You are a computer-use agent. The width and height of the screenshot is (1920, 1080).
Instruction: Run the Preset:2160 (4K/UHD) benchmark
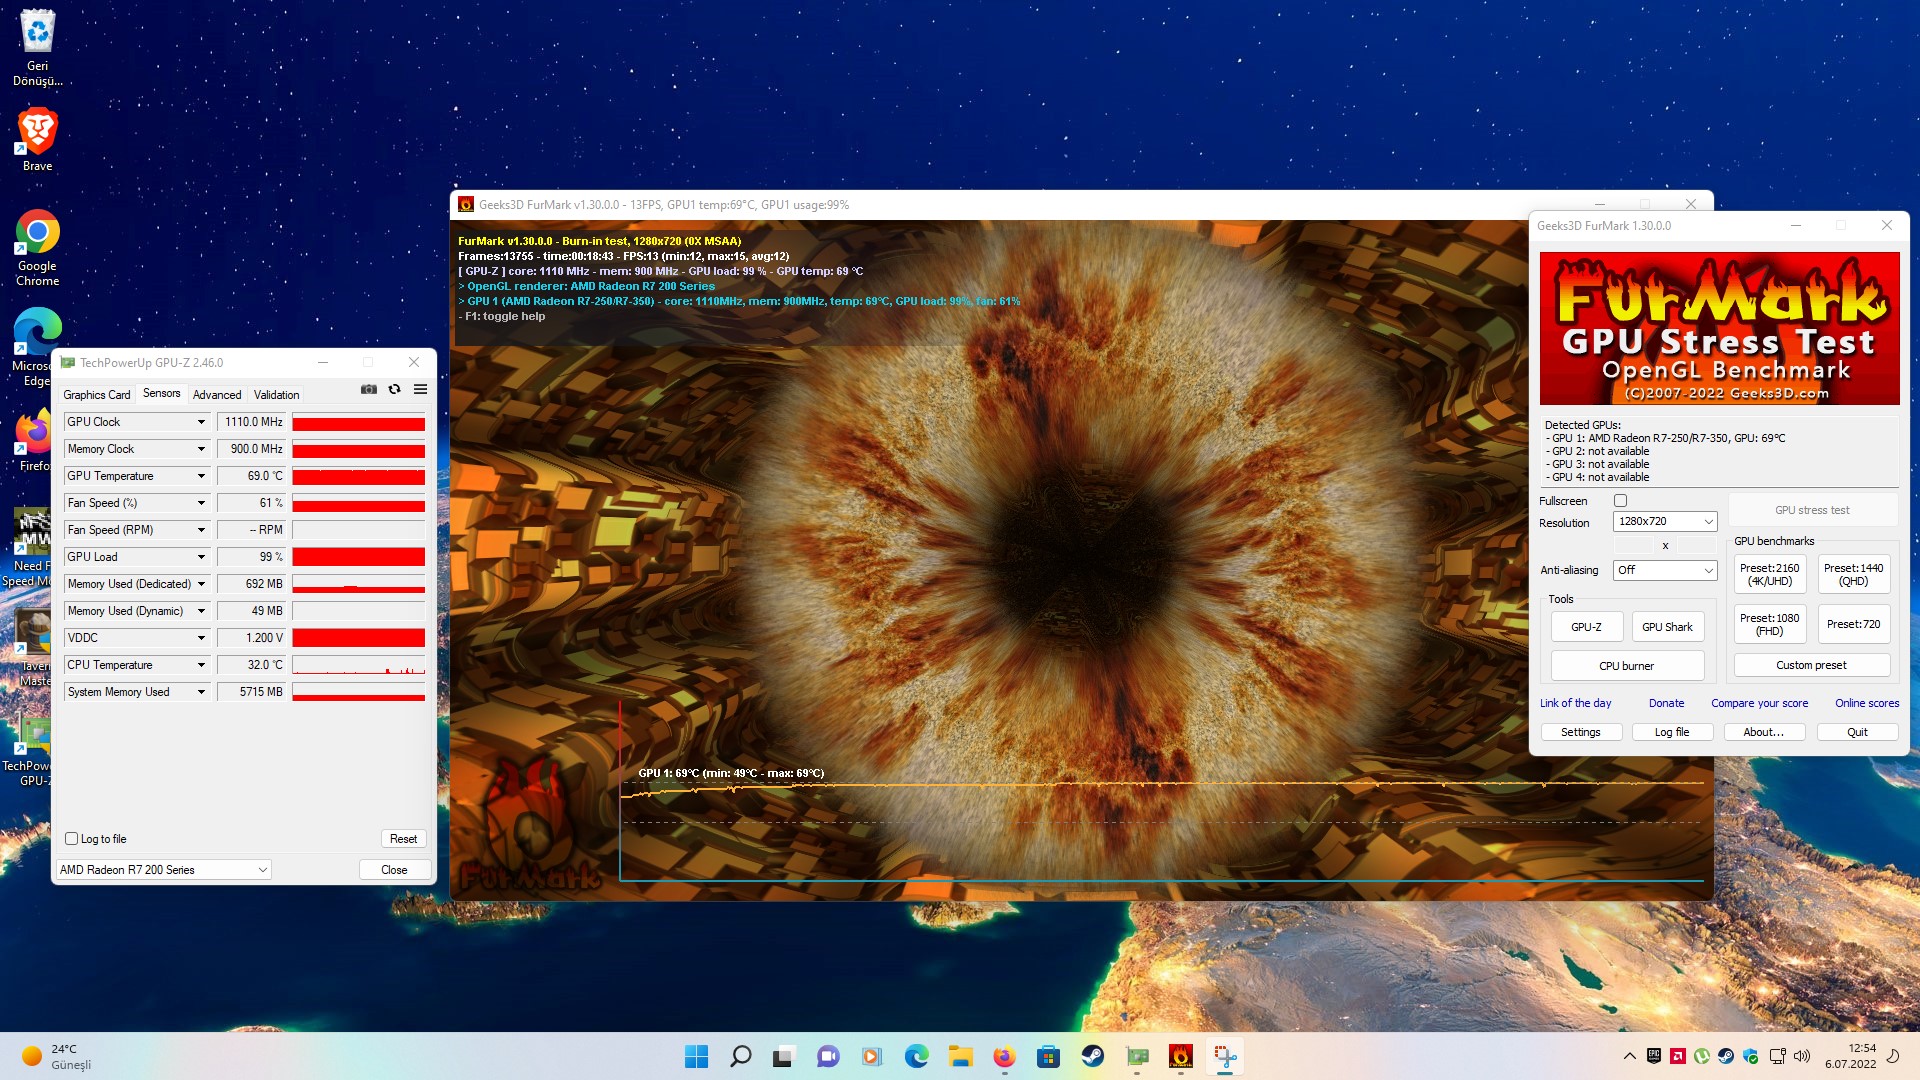point(1770,575)
